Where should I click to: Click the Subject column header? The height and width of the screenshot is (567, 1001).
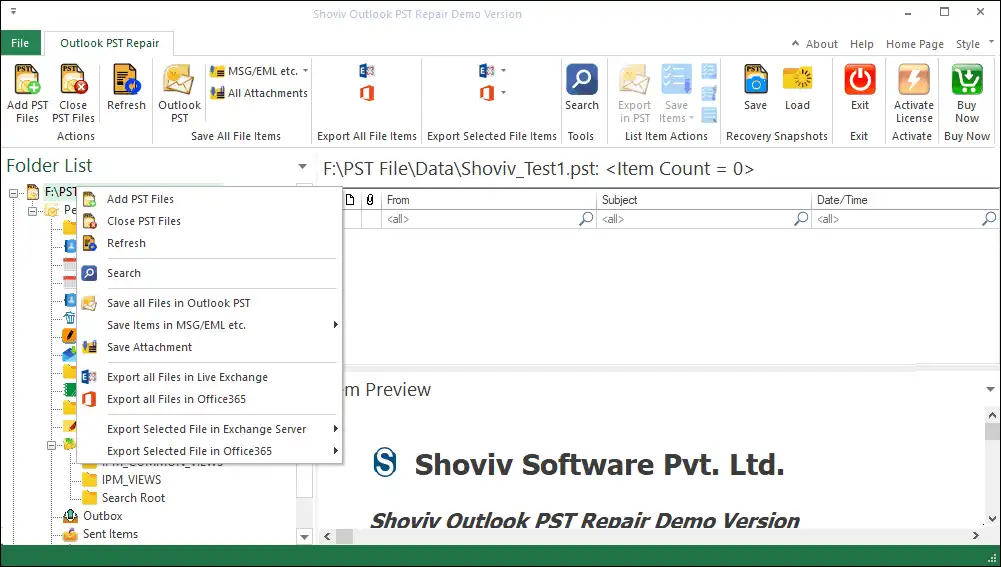pyautogui.click(x=704, y=200)
